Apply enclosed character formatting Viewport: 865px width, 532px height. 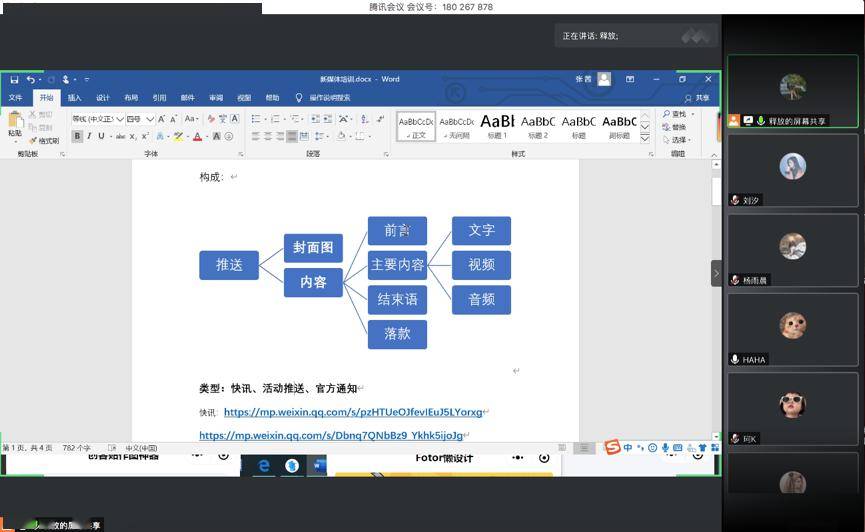pos(229,136)
